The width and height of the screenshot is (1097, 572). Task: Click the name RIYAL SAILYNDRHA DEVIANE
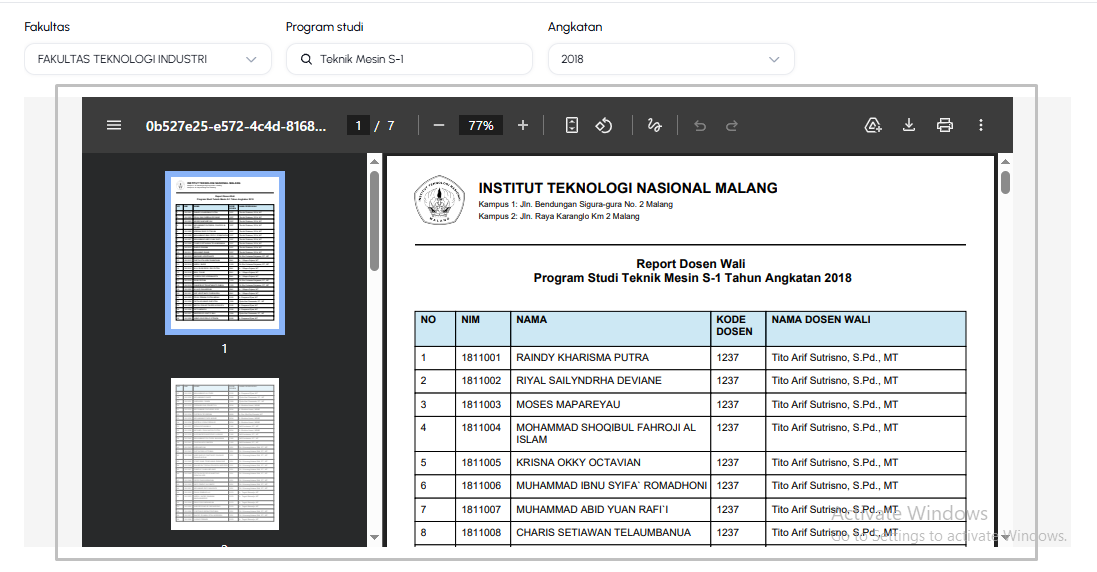point(588,380)
